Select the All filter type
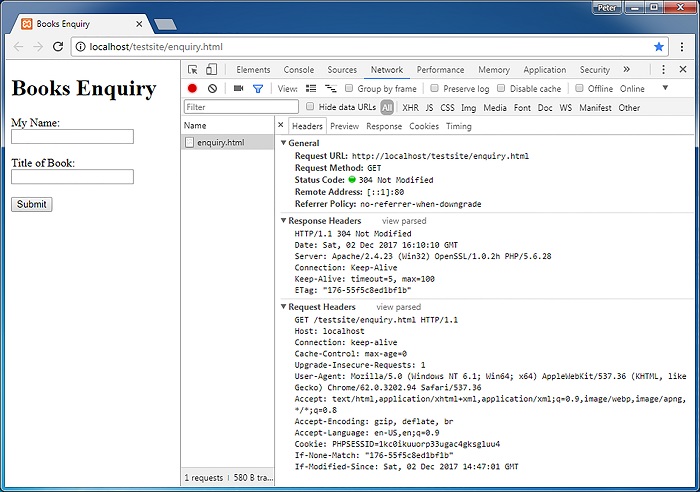The image size is (700, 492). pyautogui.click(x=387, y=107)
